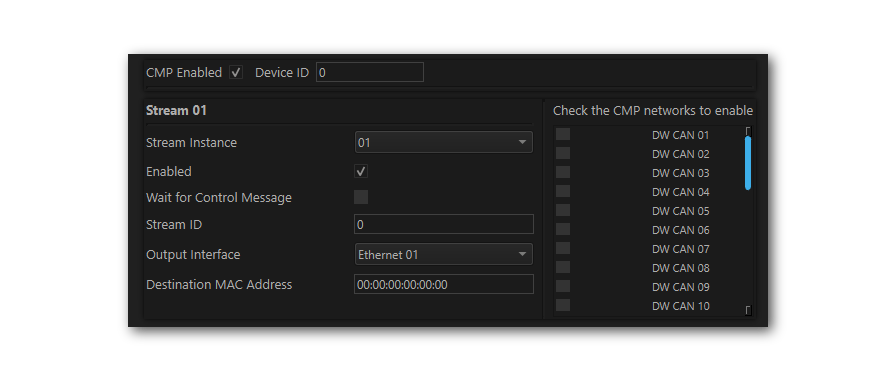Image resolution: width=896 pixels, height=381 pixels.
Task: Enable Wait for Control Message checkbox
Action: 361,198
